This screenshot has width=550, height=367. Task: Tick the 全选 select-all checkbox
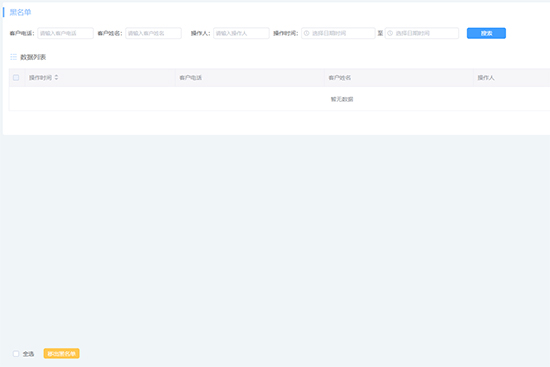tap(16, 354)
